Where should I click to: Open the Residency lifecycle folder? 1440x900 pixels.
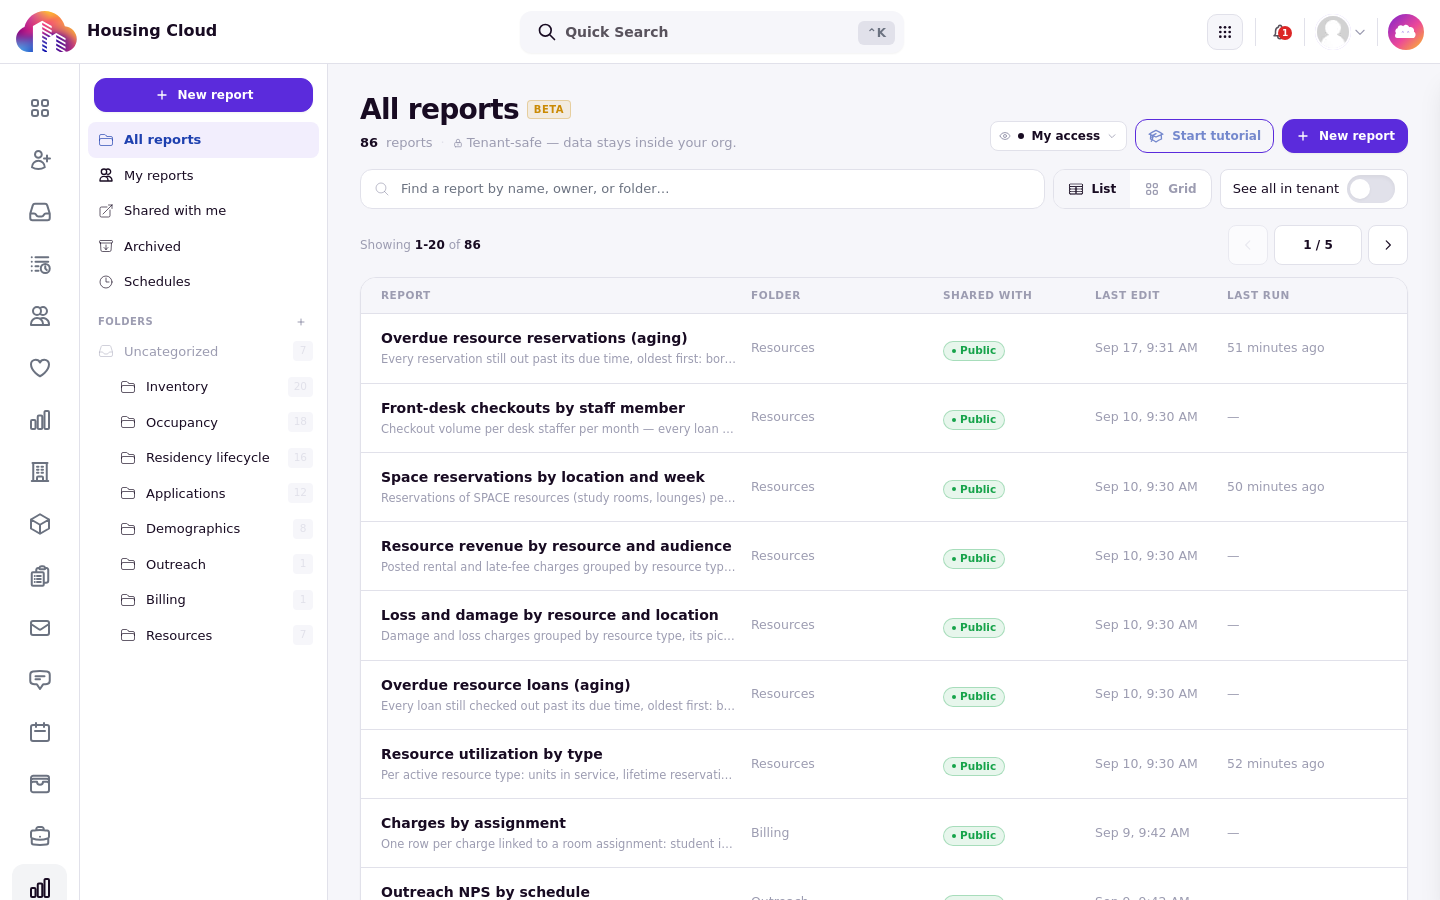(214, 458)
